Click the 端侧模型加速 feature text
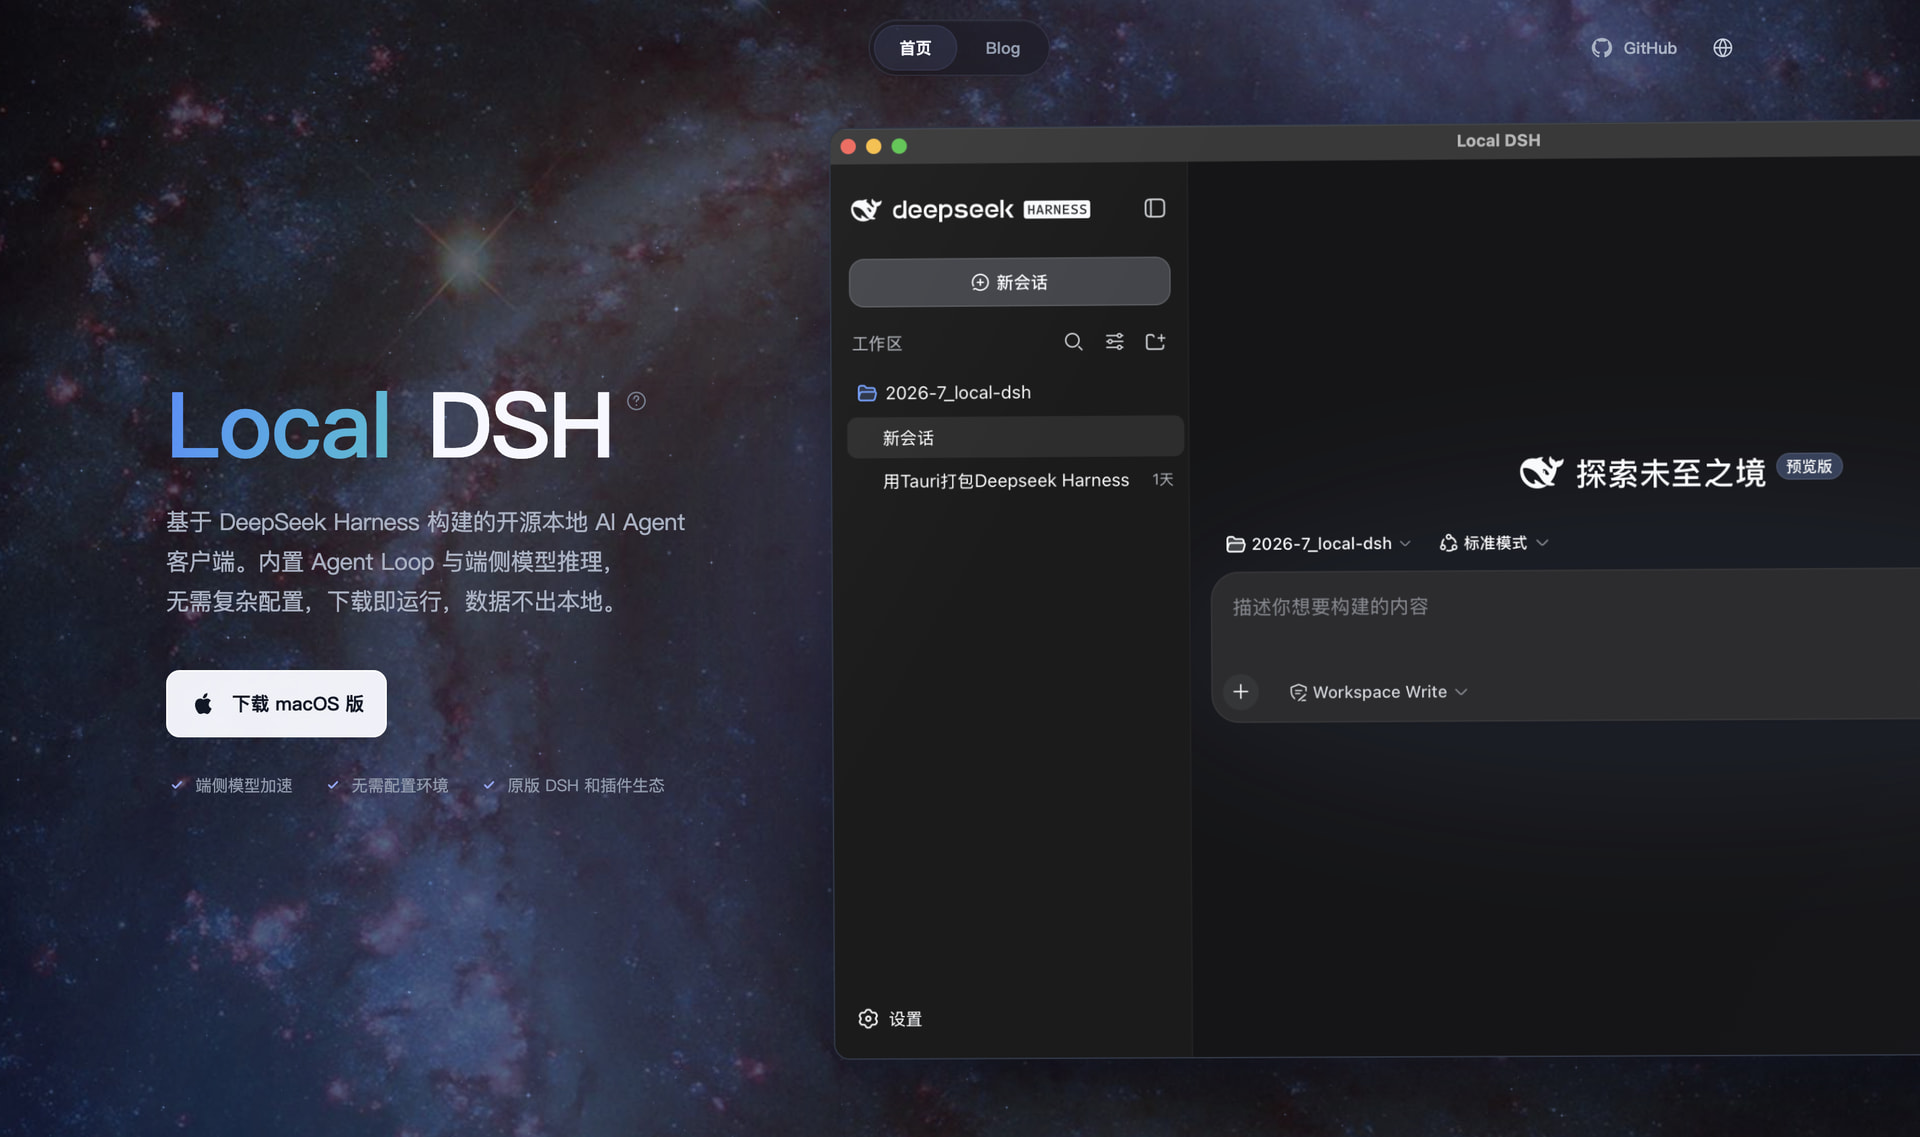1920x1137 pixels. click(x=244, y=786)
